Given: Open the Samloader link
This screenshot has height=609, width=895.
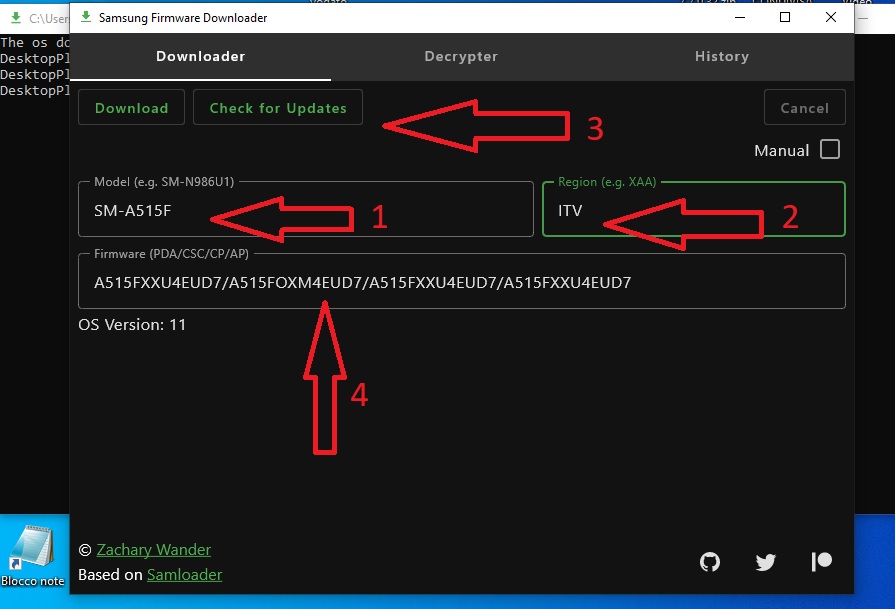Looking at the screenshot, I should coord(184,575).
